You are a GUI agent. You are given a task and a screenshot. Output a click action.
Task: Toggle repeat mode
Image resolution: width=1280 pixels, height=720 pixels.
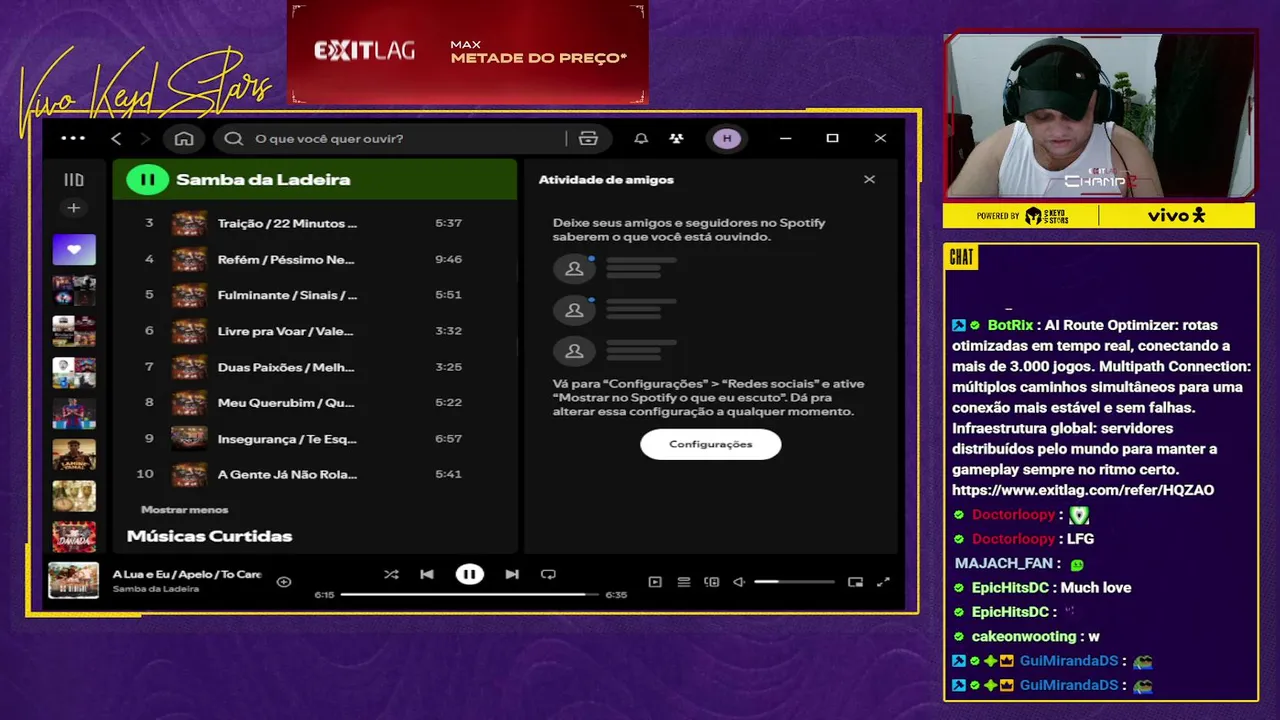point(548,575)
